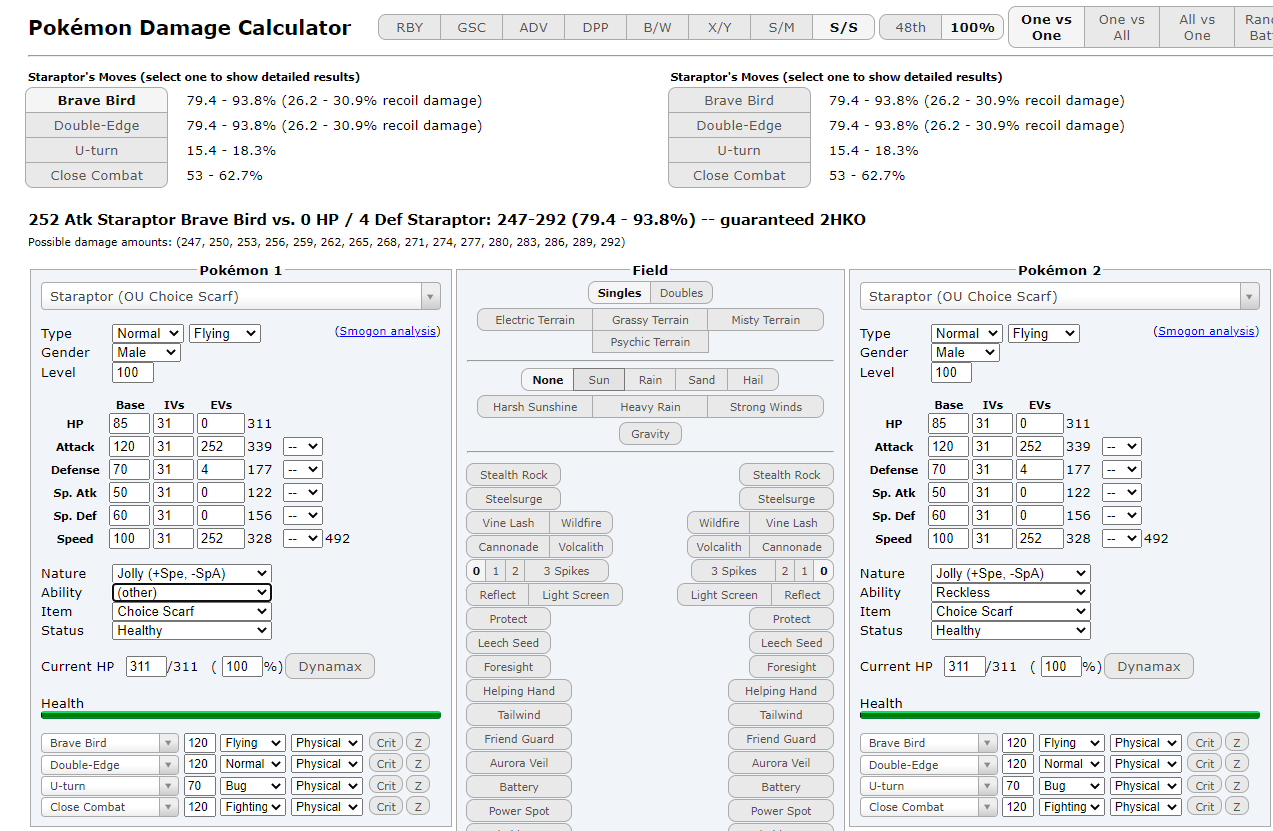
Task: Open Pokémon 2 Close Combat move selector
Action: [929, 807]
